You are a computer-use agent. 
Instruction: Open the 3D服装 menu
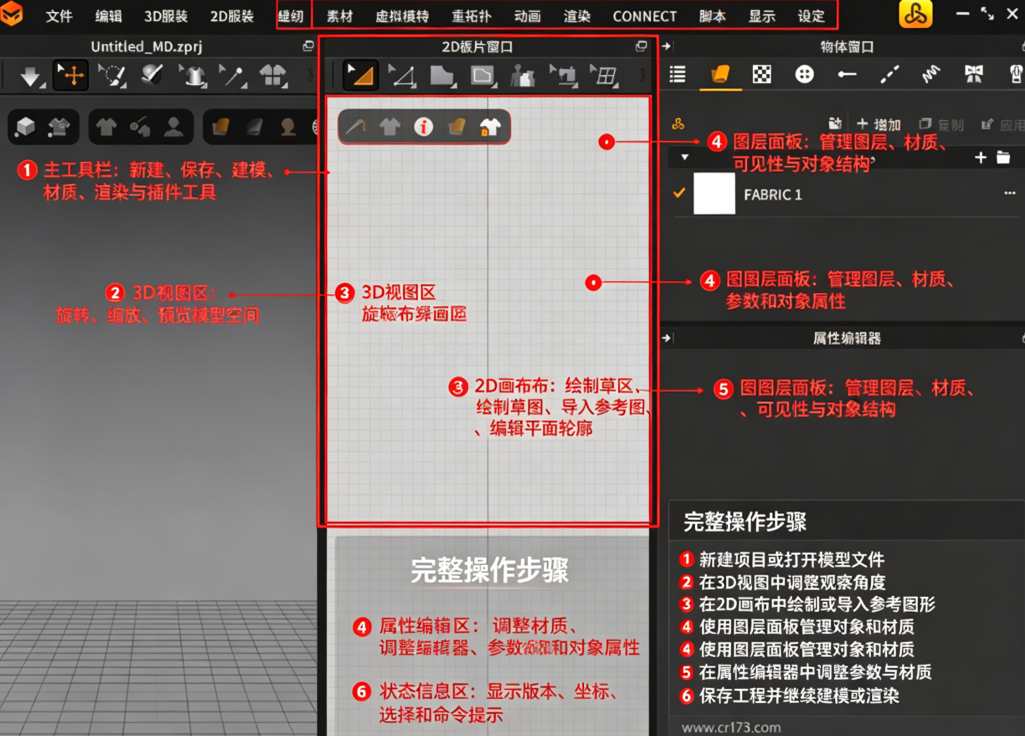coord(166,16)
